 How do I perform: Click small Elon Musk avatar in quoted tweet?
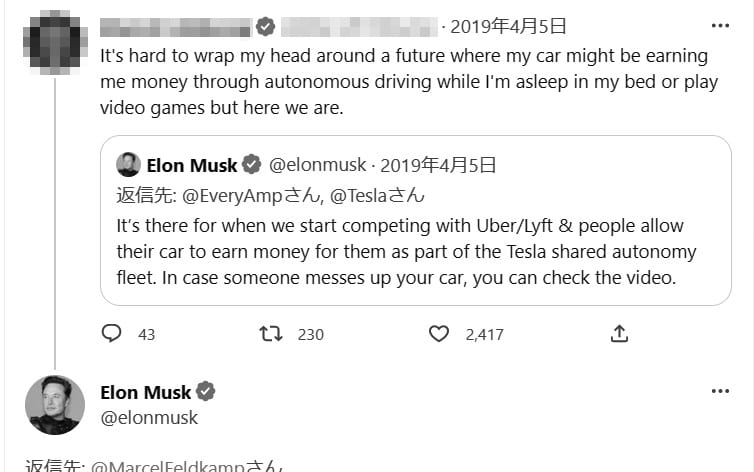(x=128, y=165)
